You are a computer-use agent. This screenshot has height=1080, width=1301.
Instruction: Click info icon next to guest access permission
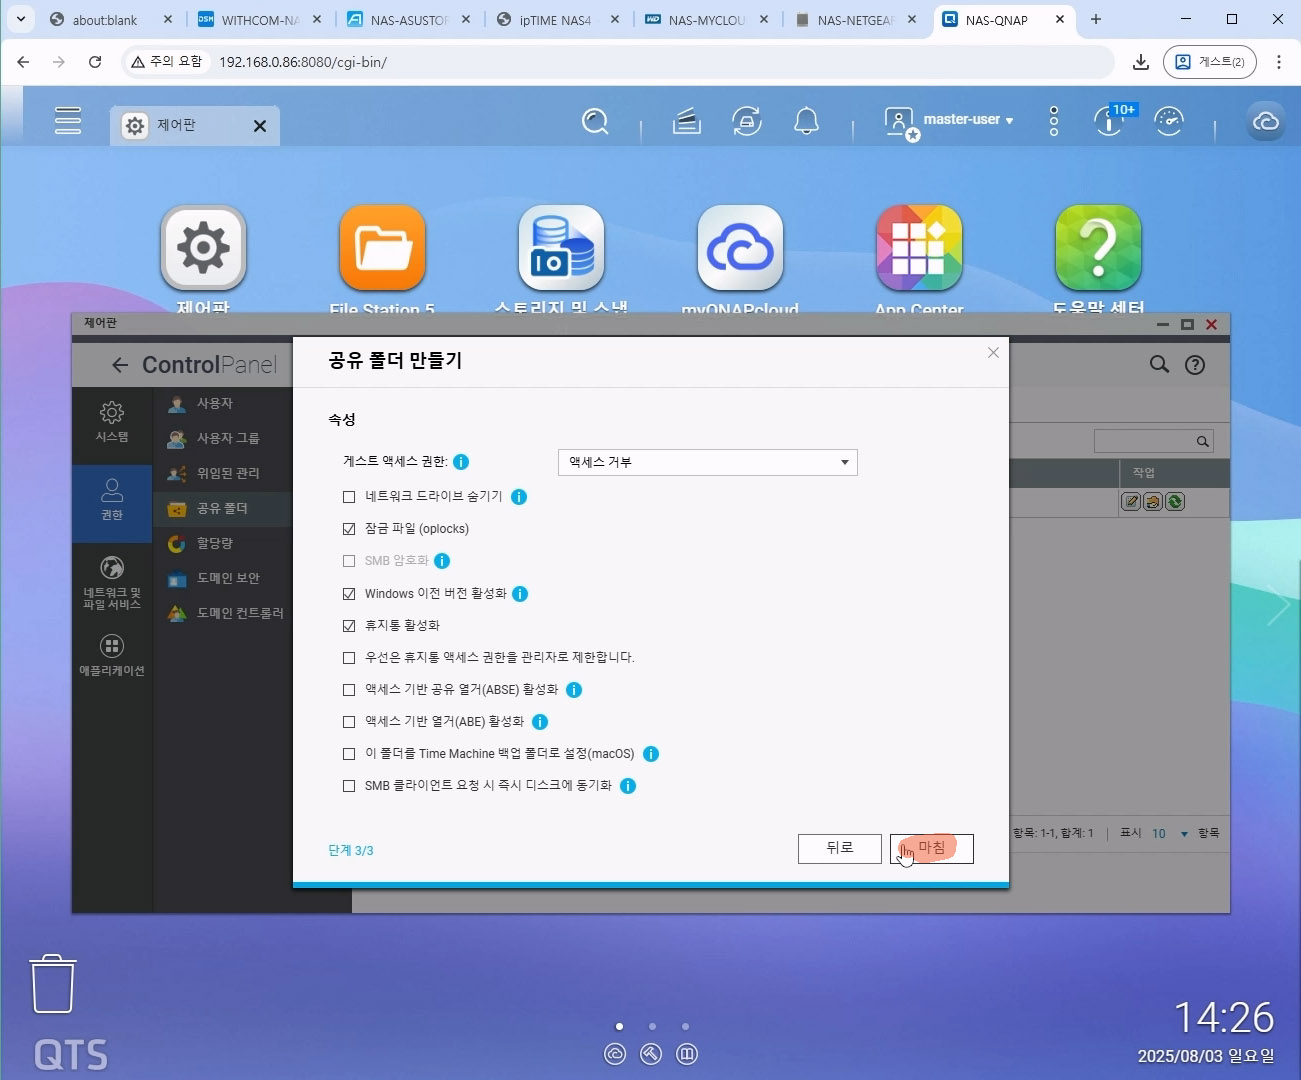click(x=461, y=462)
